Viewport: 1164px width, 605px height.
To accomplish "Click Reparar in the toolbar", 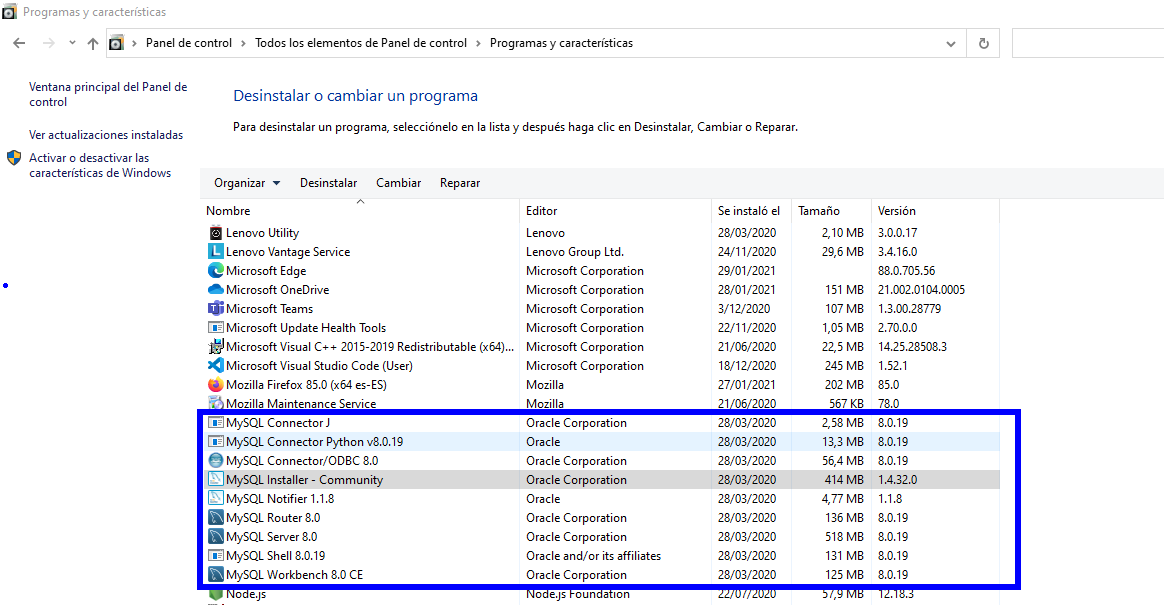I will tap(460, 183).
